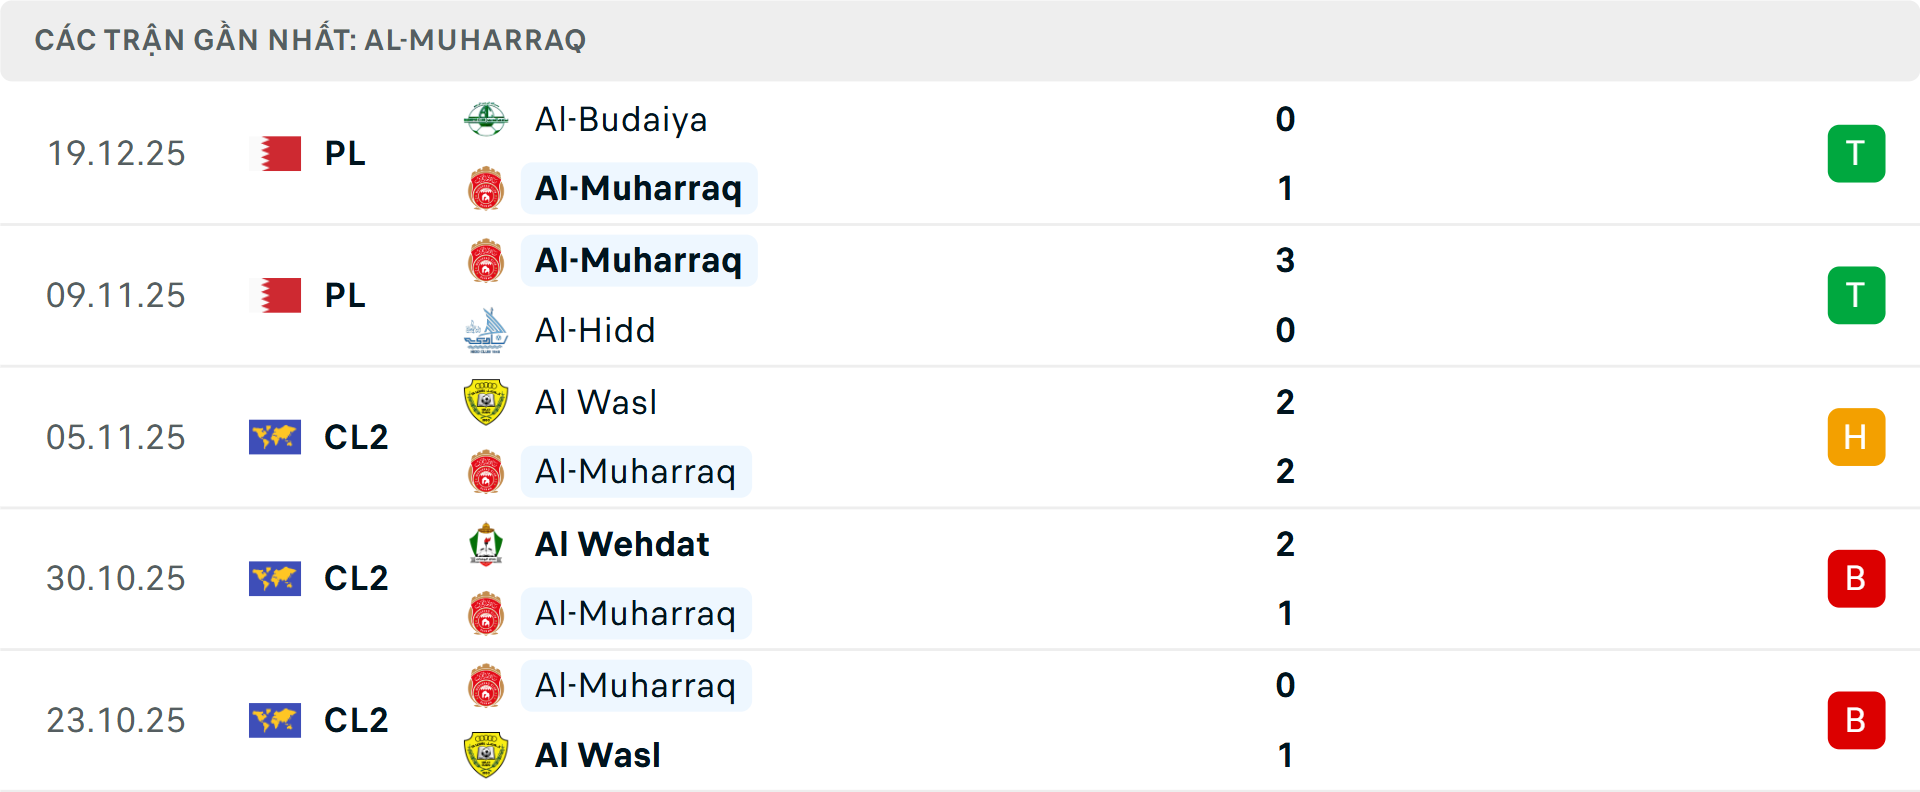Click the 'CÁC TRẬN GẦN NHẤT: AL-MUHARRAQ' header

coord(310,40)
